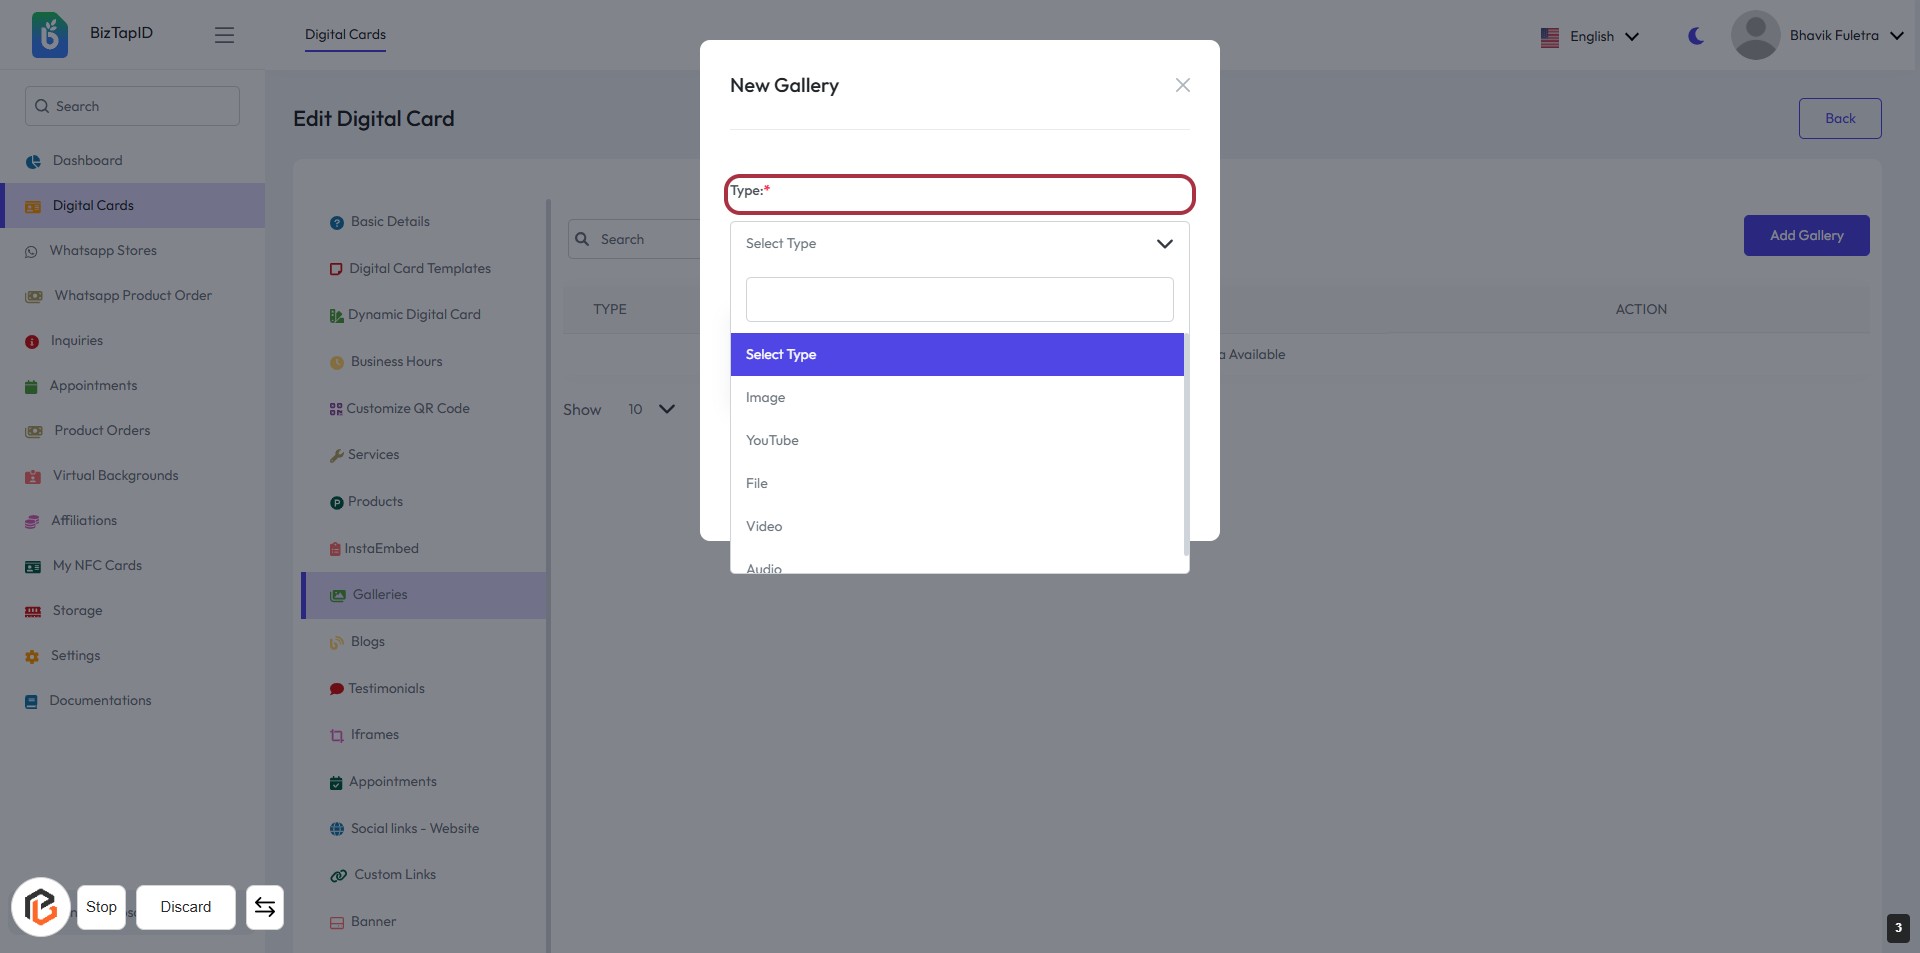Choose Image from type list
1920x953 pixels.
point(766,398)
